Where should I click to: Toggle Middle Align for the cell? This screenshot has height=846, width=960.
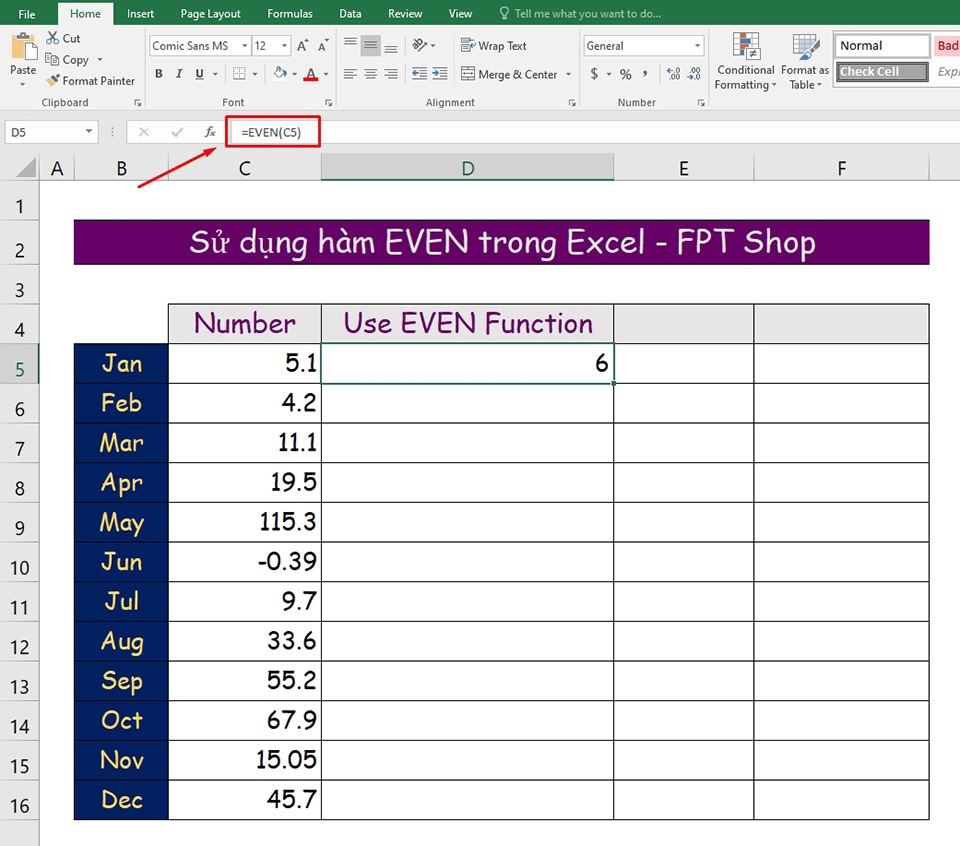click(x=370, y=45)
